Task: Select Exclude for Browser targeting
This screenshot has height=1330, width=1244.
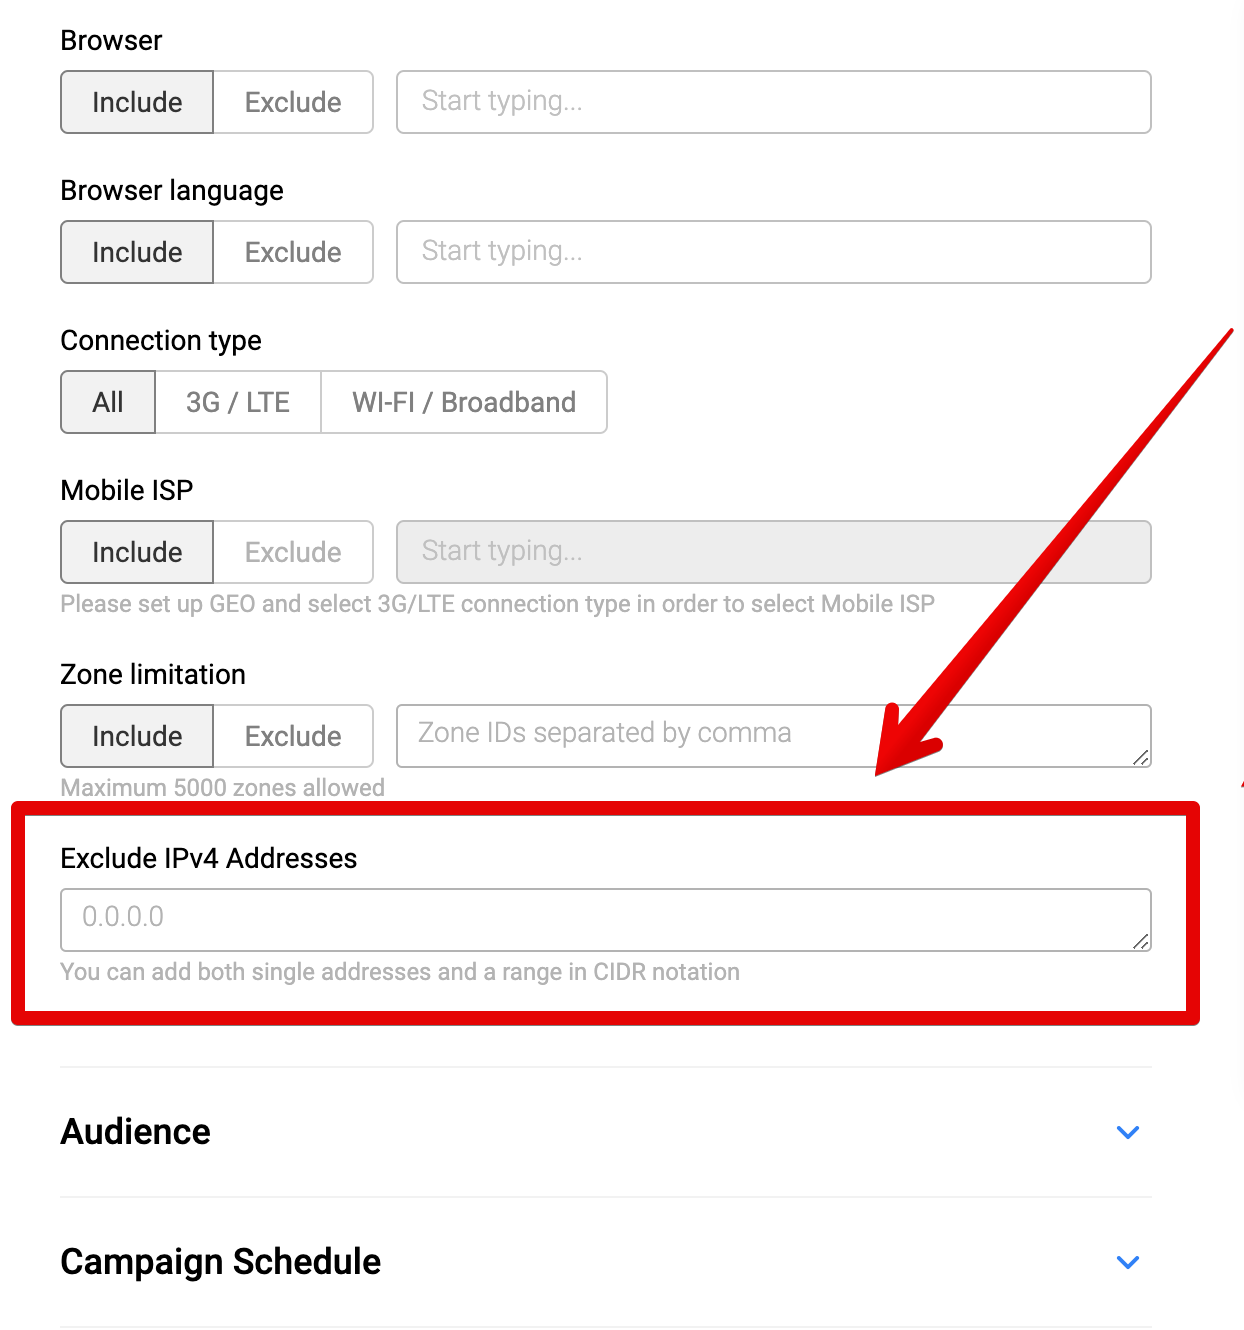Action: click(293, 102)
